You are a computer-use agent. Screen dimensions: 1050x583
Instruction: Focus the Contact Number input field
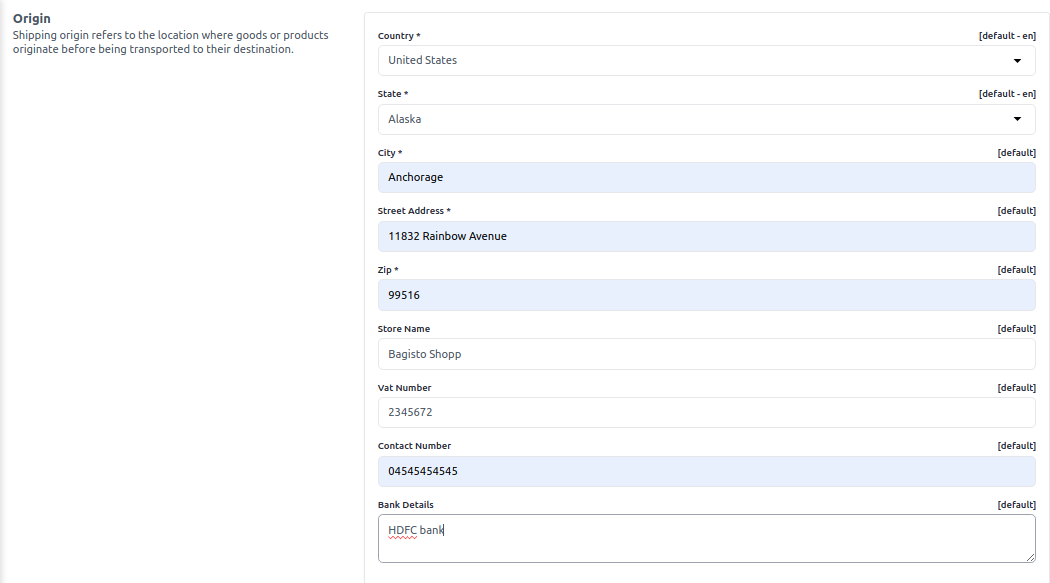706,471
